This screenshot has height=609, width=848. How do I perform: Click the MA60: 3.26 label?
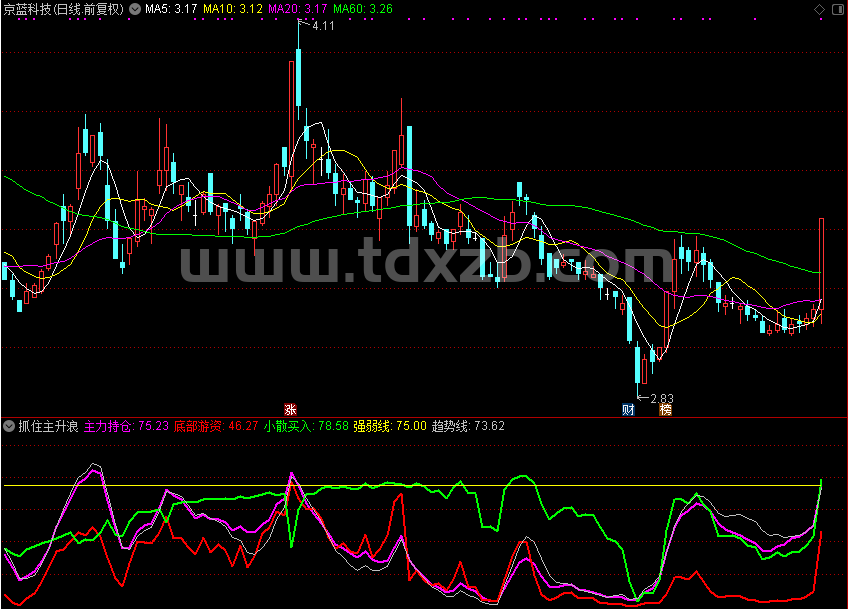pyautogui.click(x=363, y=9)
